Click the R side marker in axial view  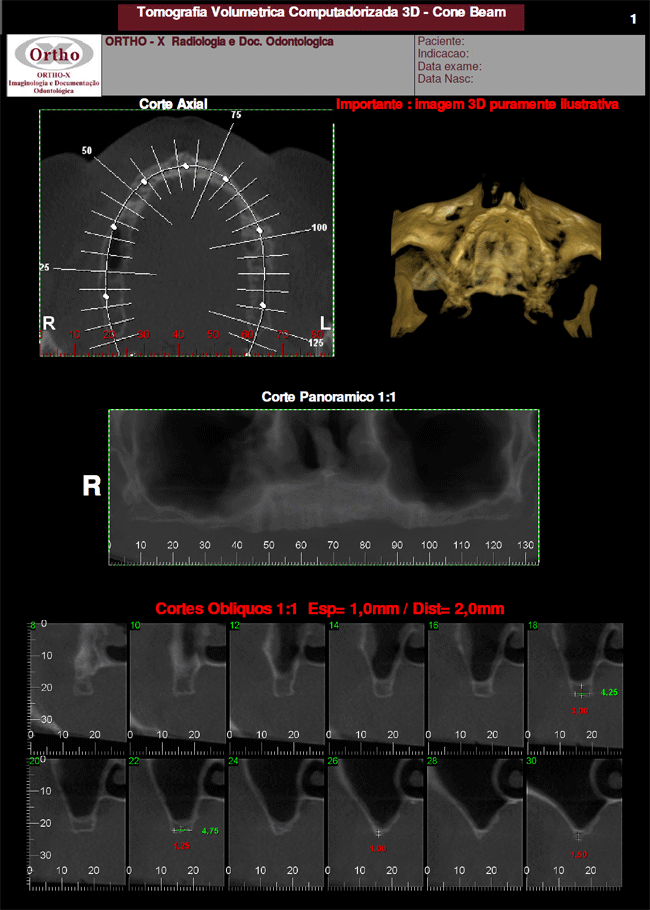pos(48,322)
